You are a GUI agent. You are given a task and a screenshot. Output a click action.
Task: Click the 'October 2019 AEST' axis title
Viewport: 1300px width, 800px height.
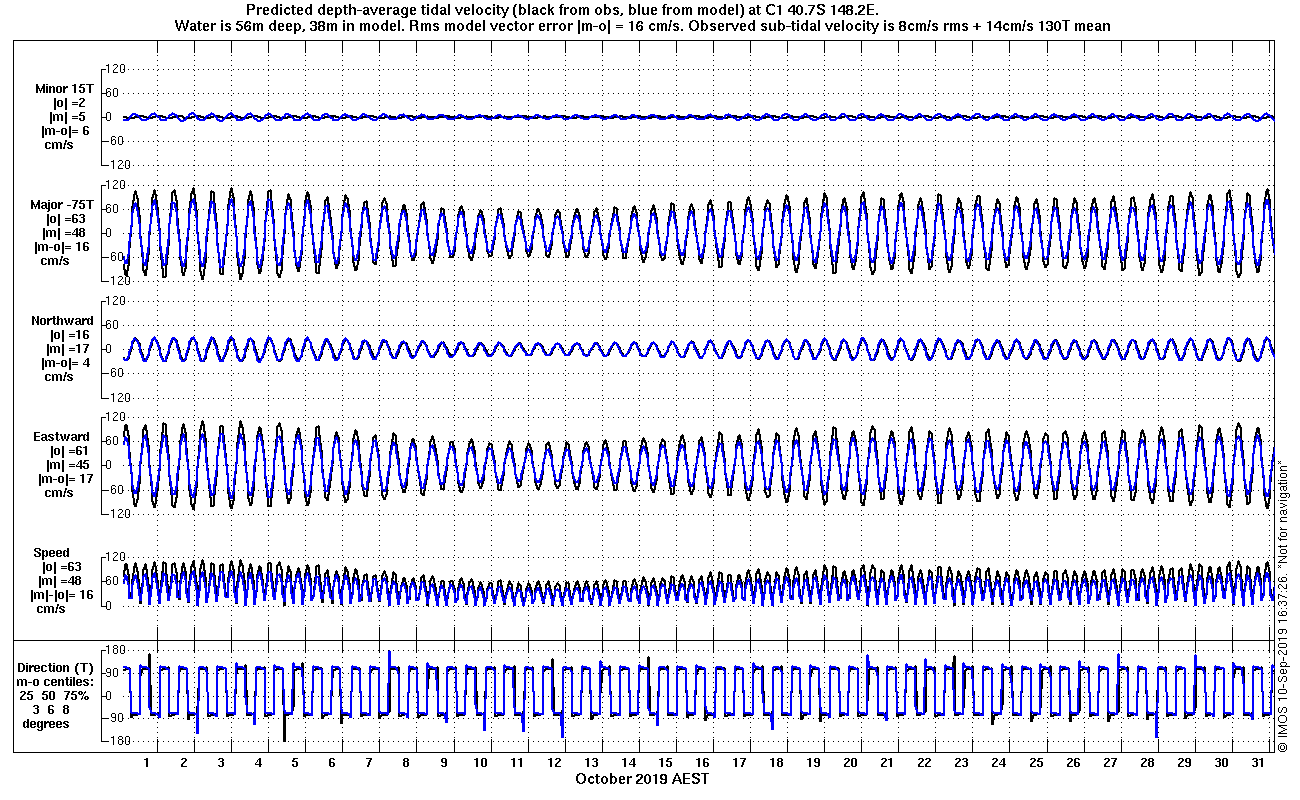point(642,778)
